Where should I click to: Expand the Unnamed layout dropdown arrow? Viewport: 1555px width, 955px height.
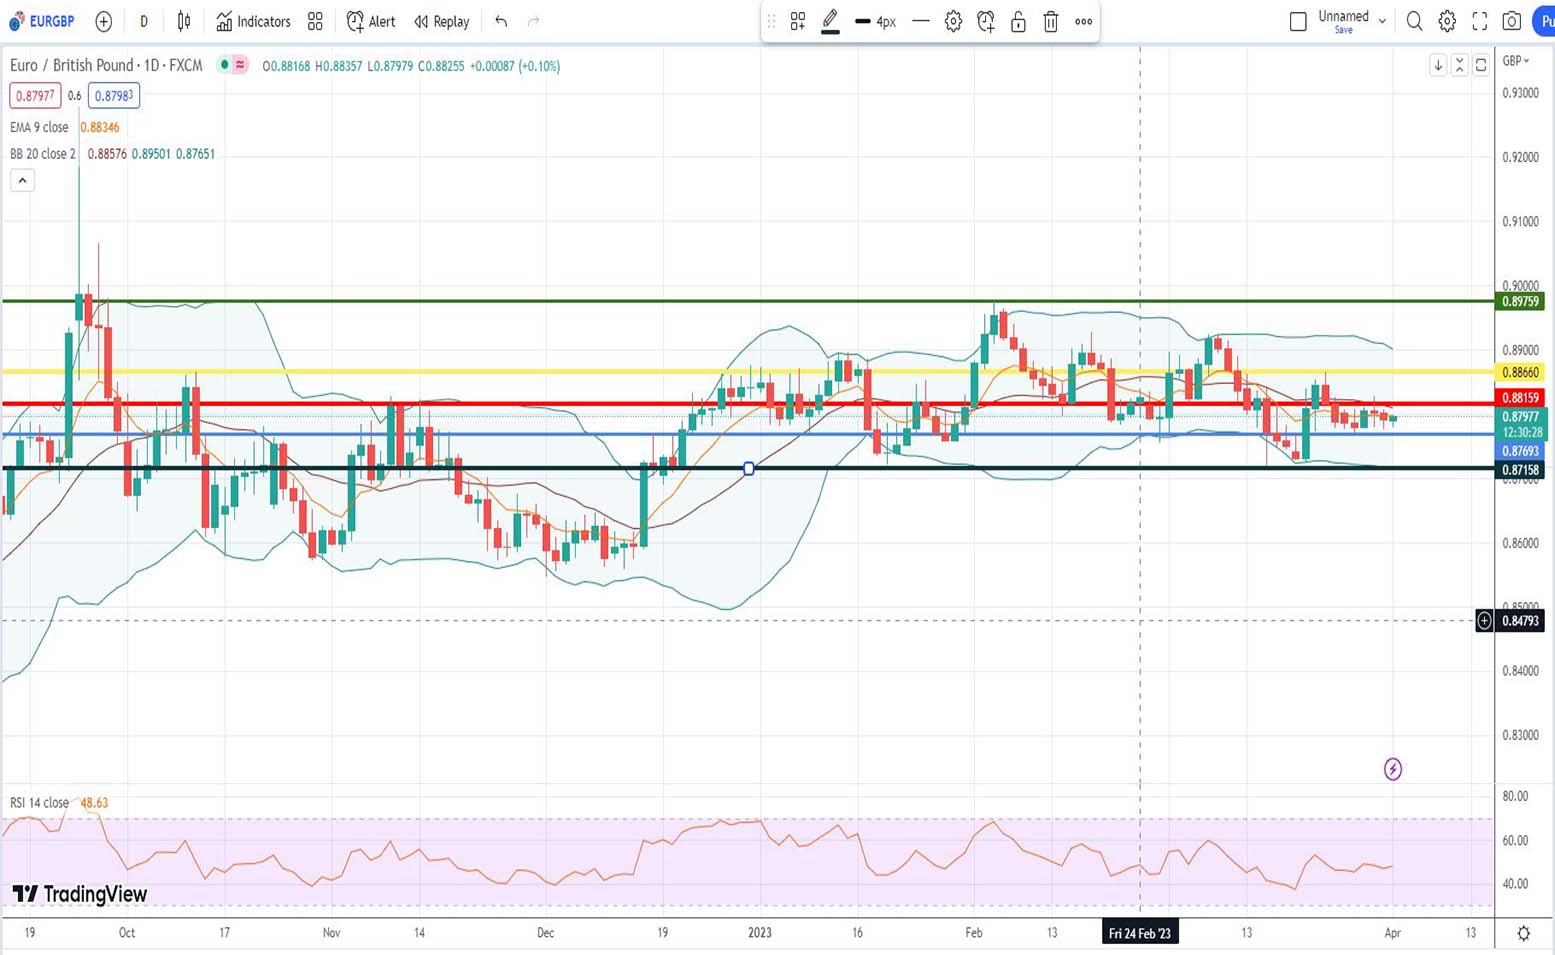click(x=1382, y=21)
